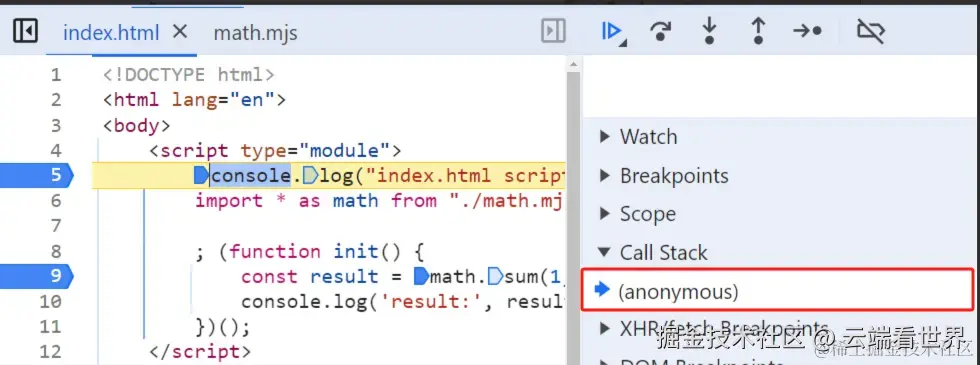Select the index.html tab

click(111, 32)
